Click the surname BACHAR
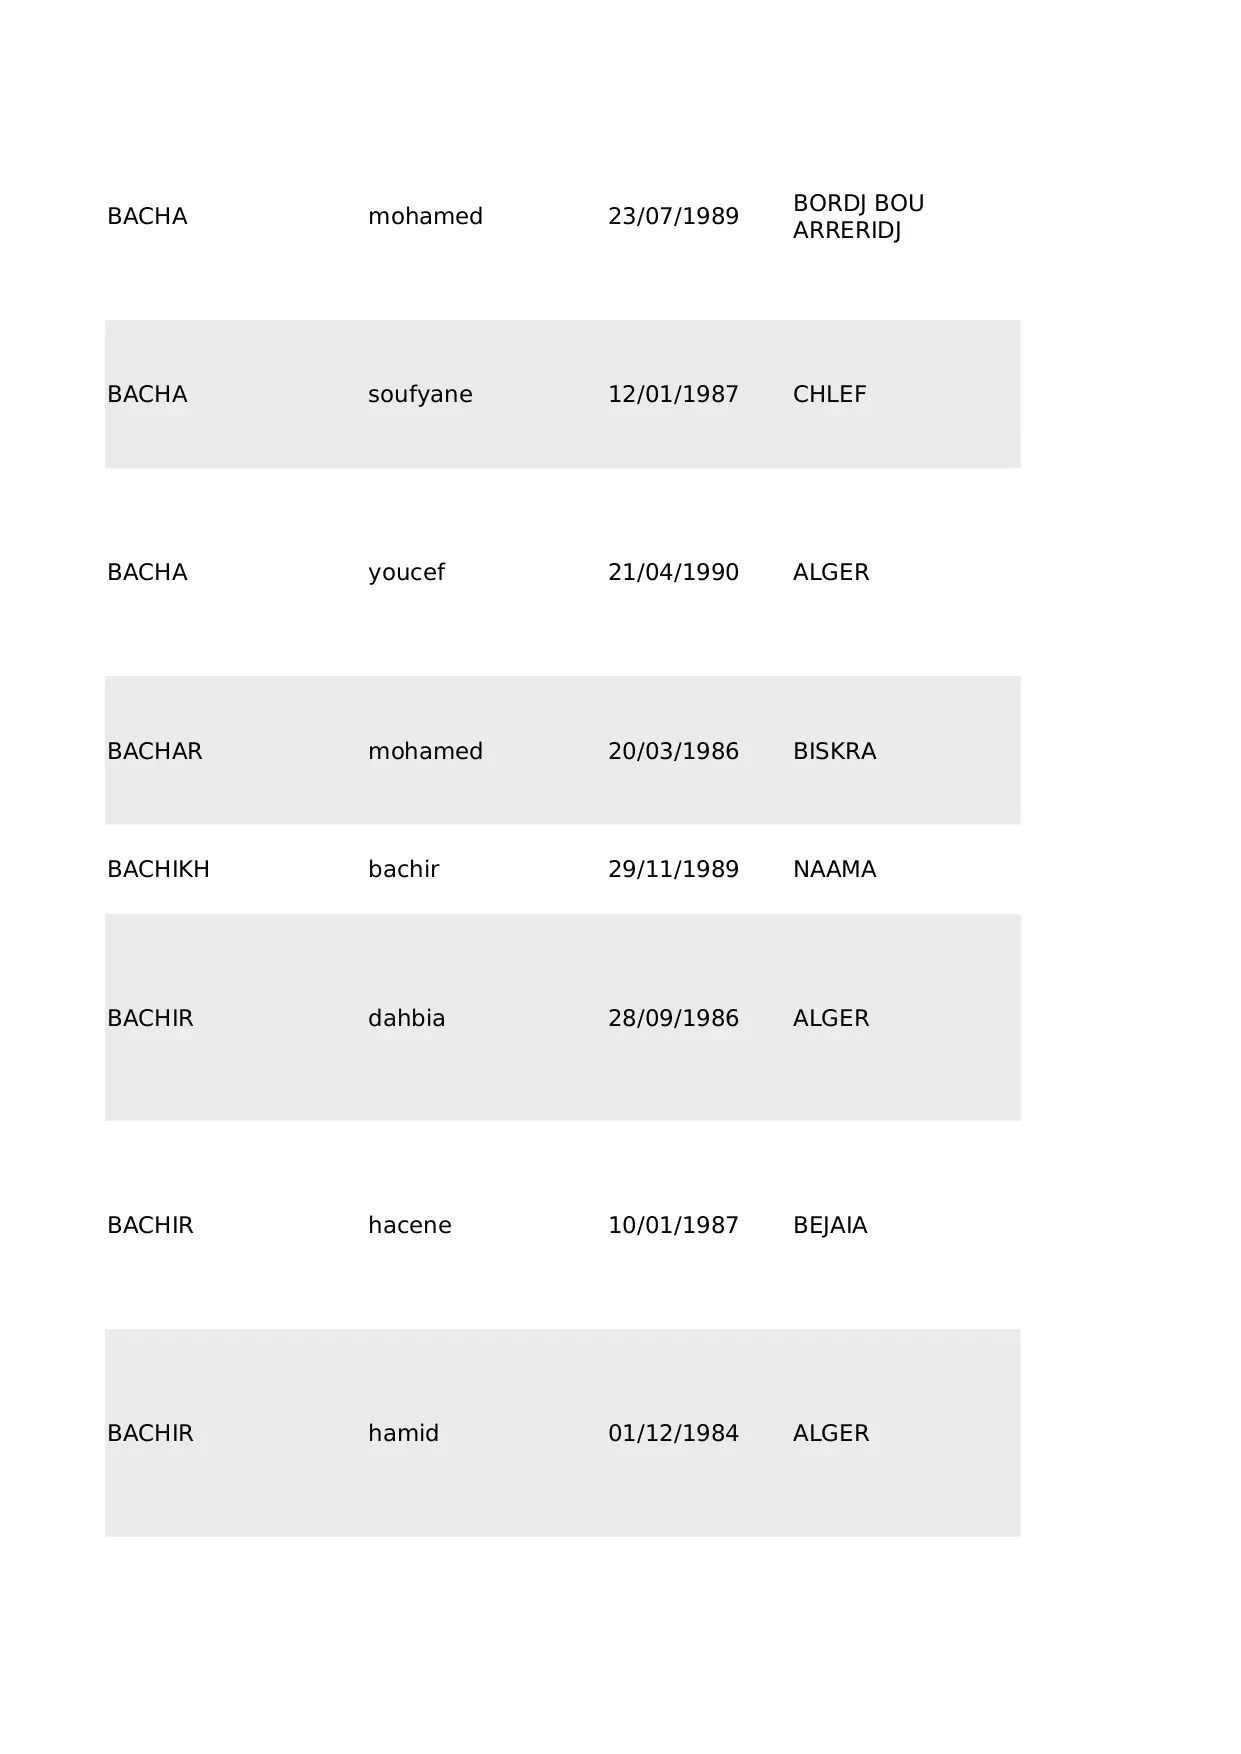 [x=154, y=752]
